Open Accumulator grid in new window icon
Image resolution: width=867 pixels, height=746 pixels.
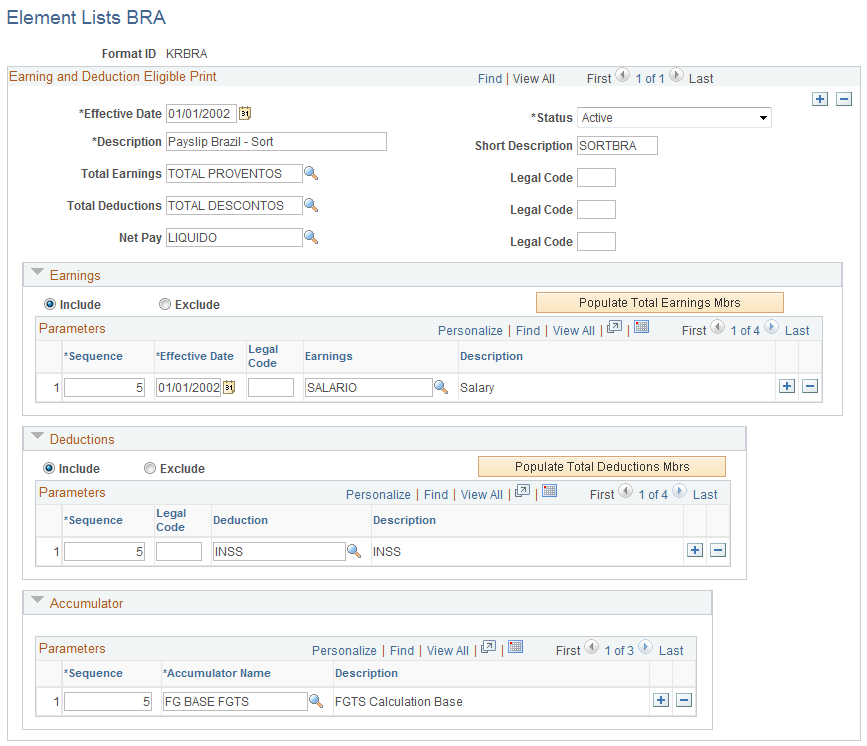pos(488,647)
